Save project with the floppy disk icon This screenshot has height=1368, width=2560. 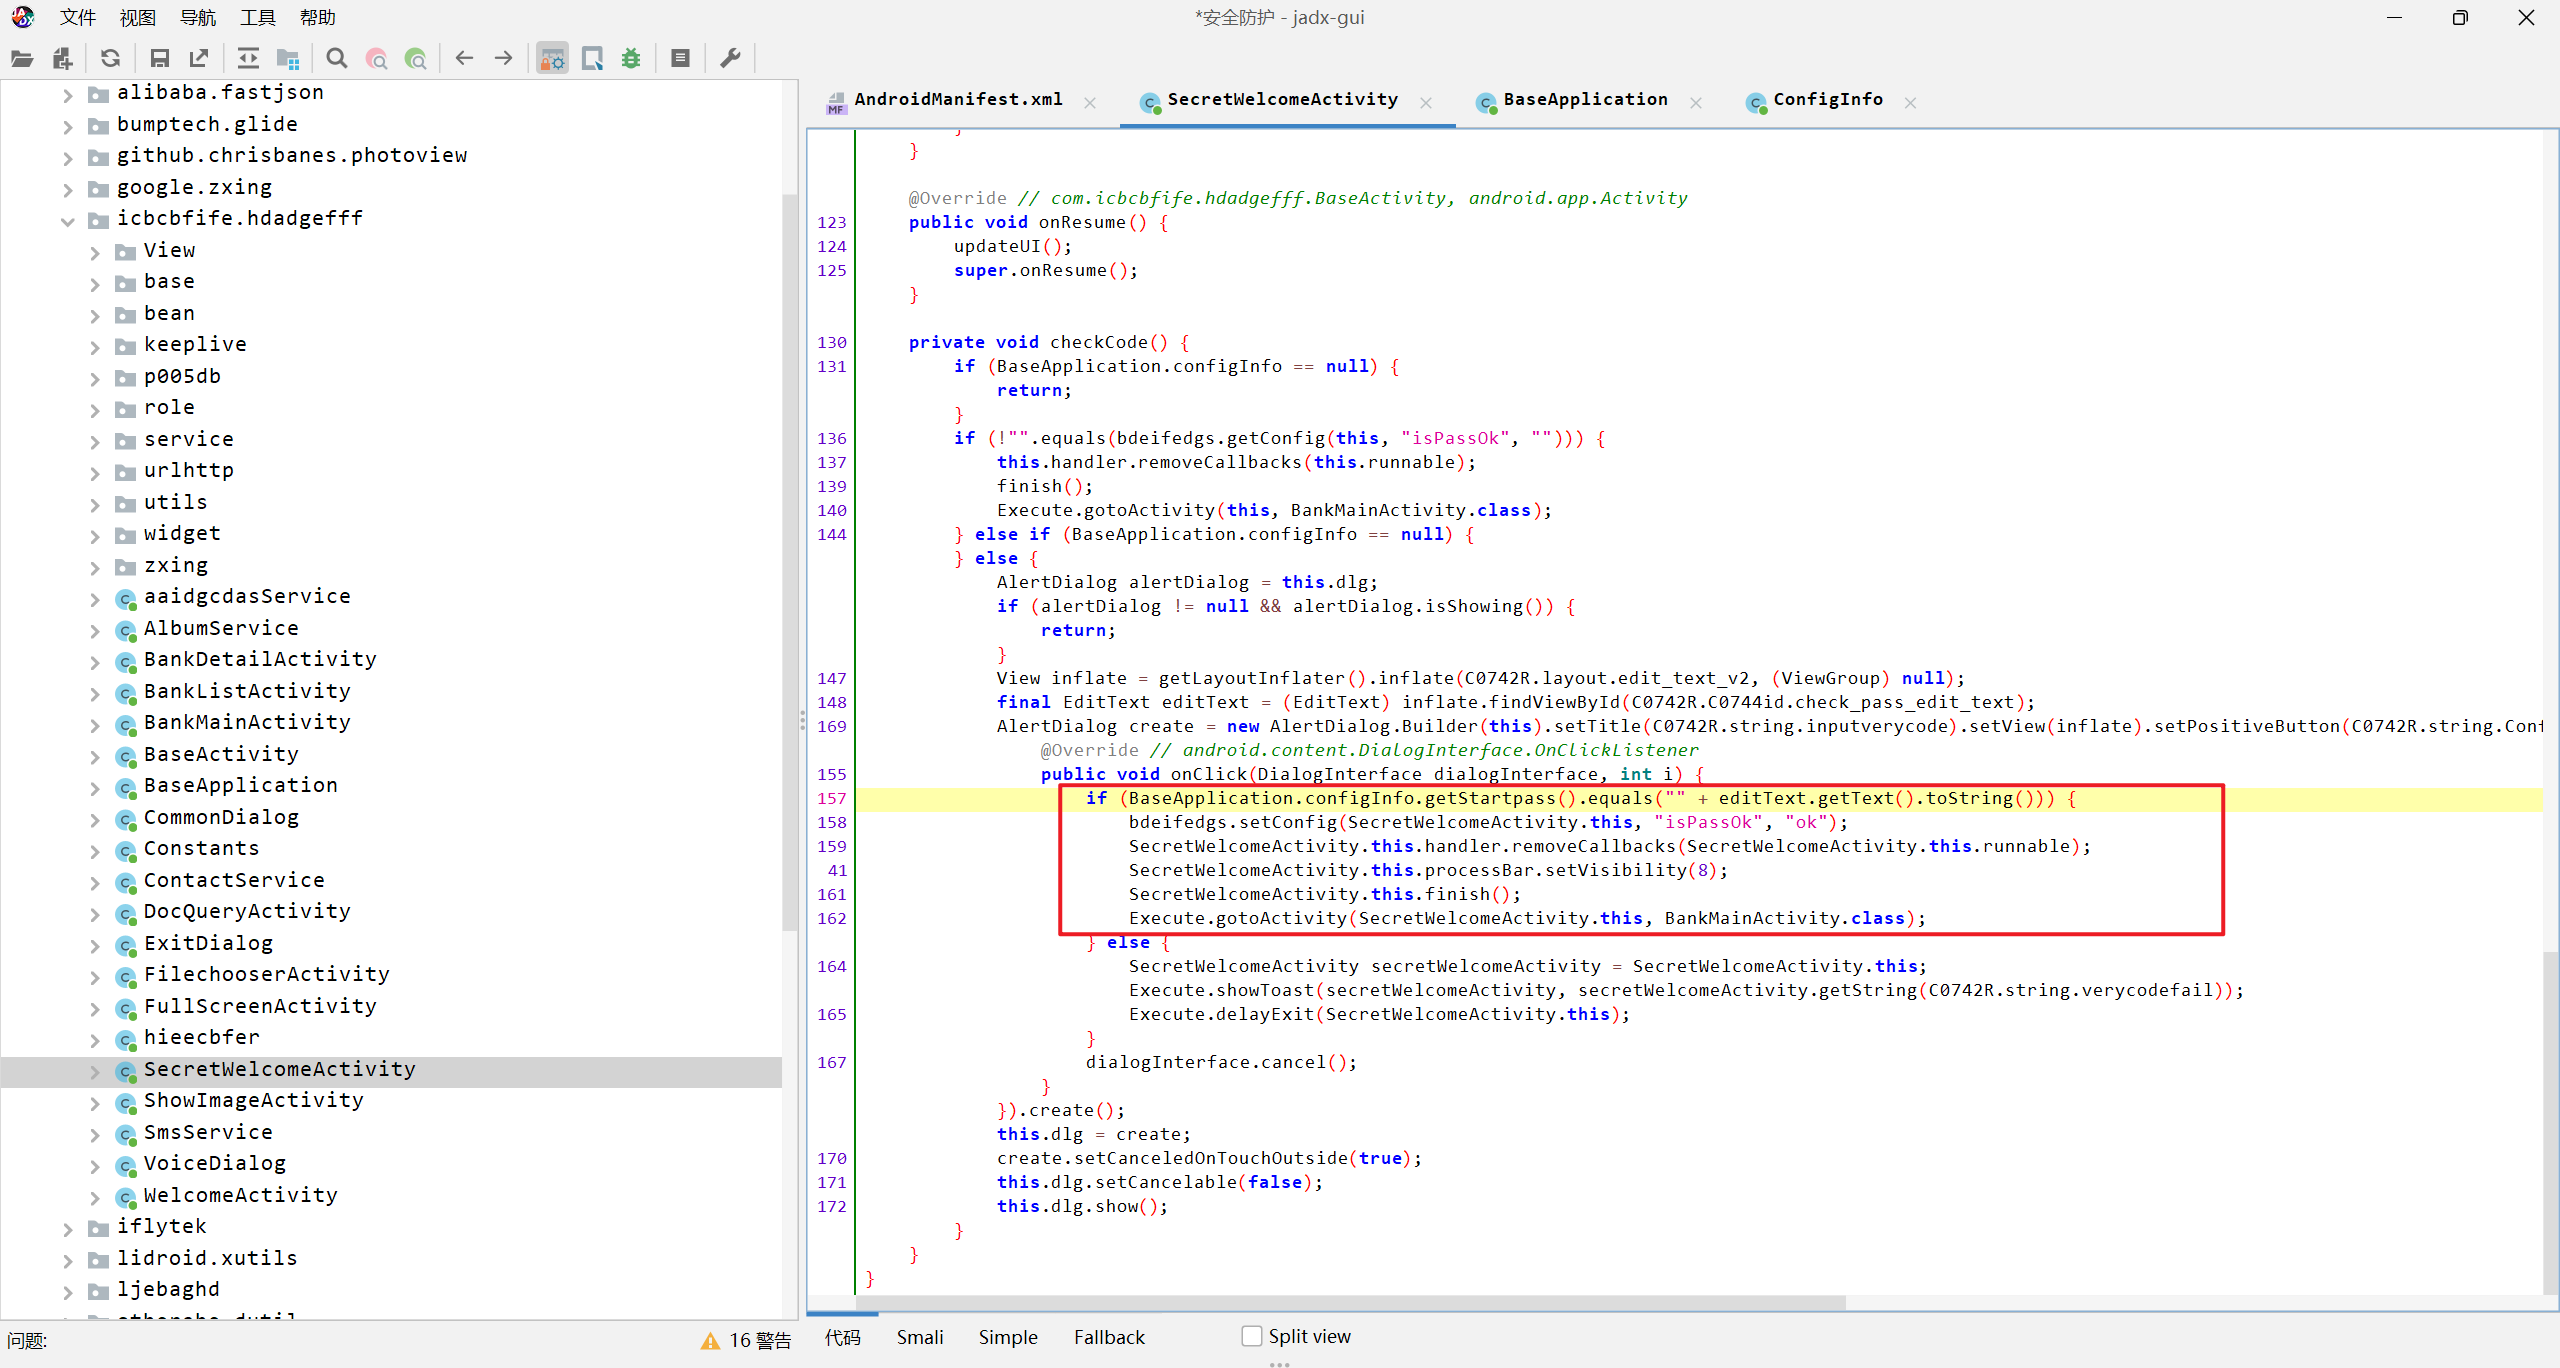(x=159, y=59)
